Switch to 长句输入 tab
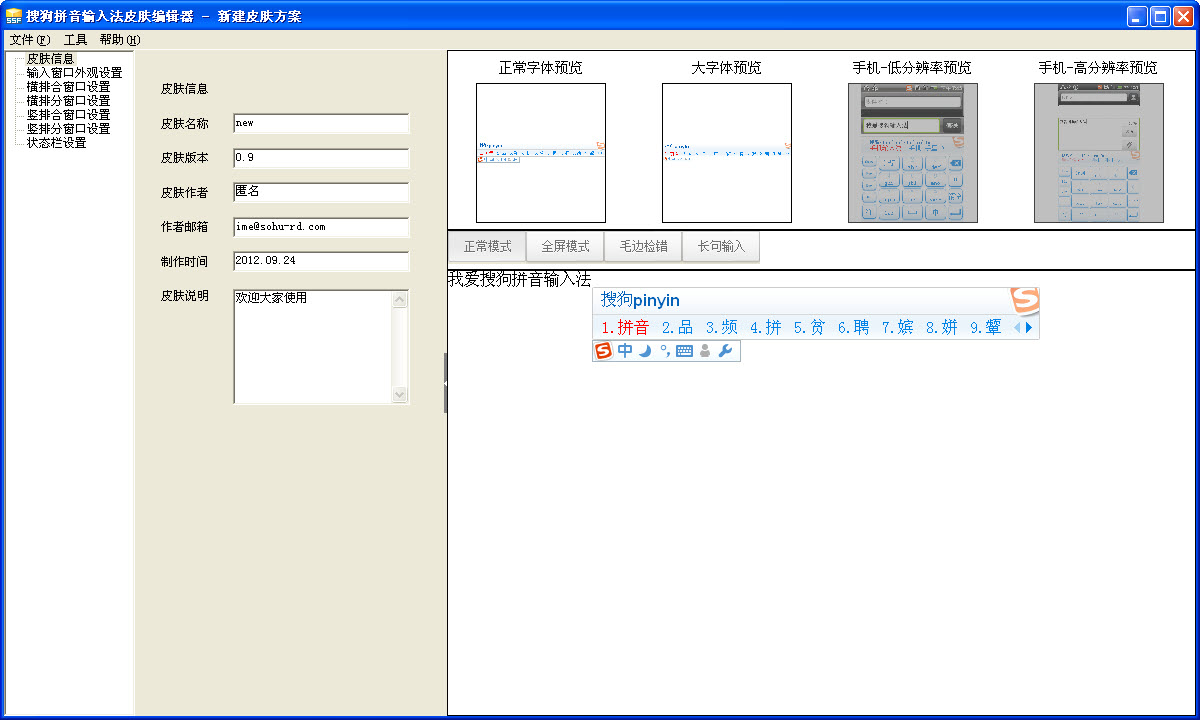 pyautogui.click(x=720, y=246)
